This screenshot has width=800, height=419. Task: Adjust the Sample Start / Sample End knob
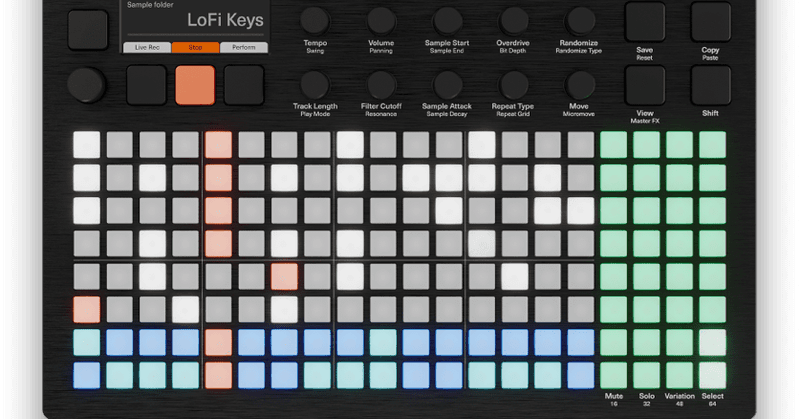(447, 21)
